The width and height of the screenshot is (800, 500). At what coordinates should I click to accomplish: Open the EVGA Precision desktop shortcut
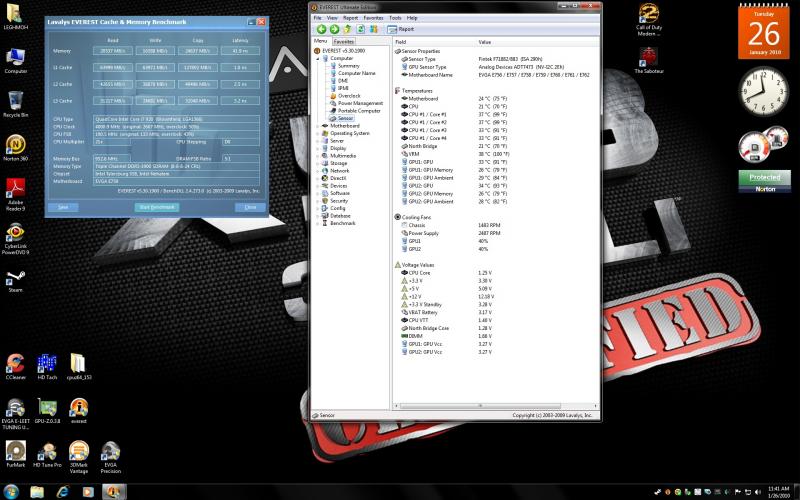click(x=110, y=457)
